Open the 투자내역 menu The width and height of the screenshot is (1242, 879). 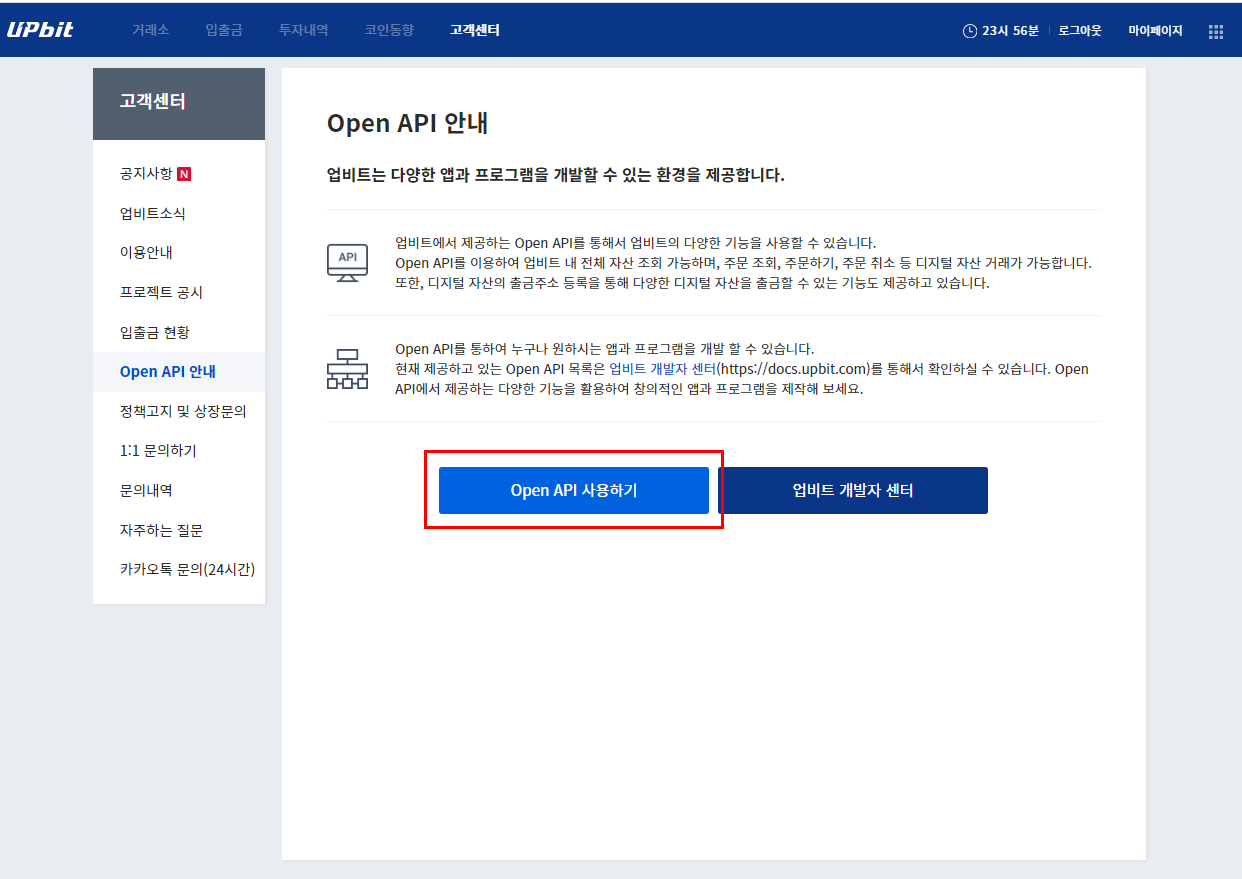[303, 30]
